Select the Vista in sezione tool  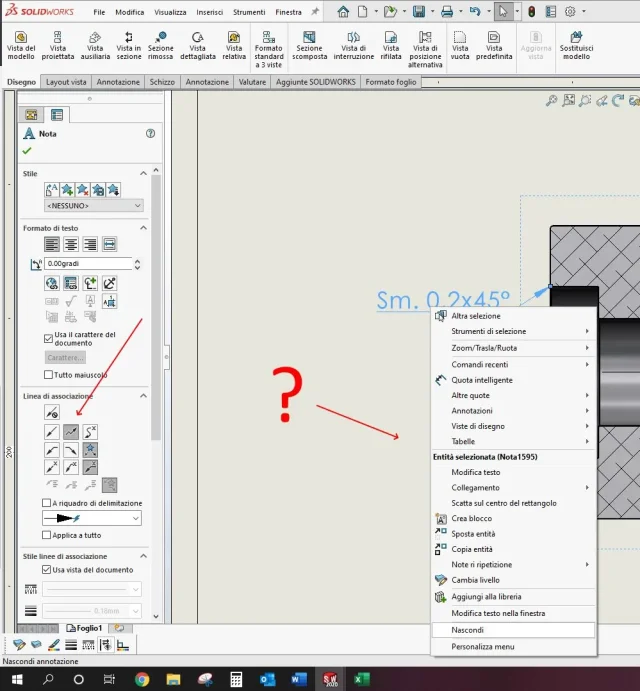pos(128,46)
